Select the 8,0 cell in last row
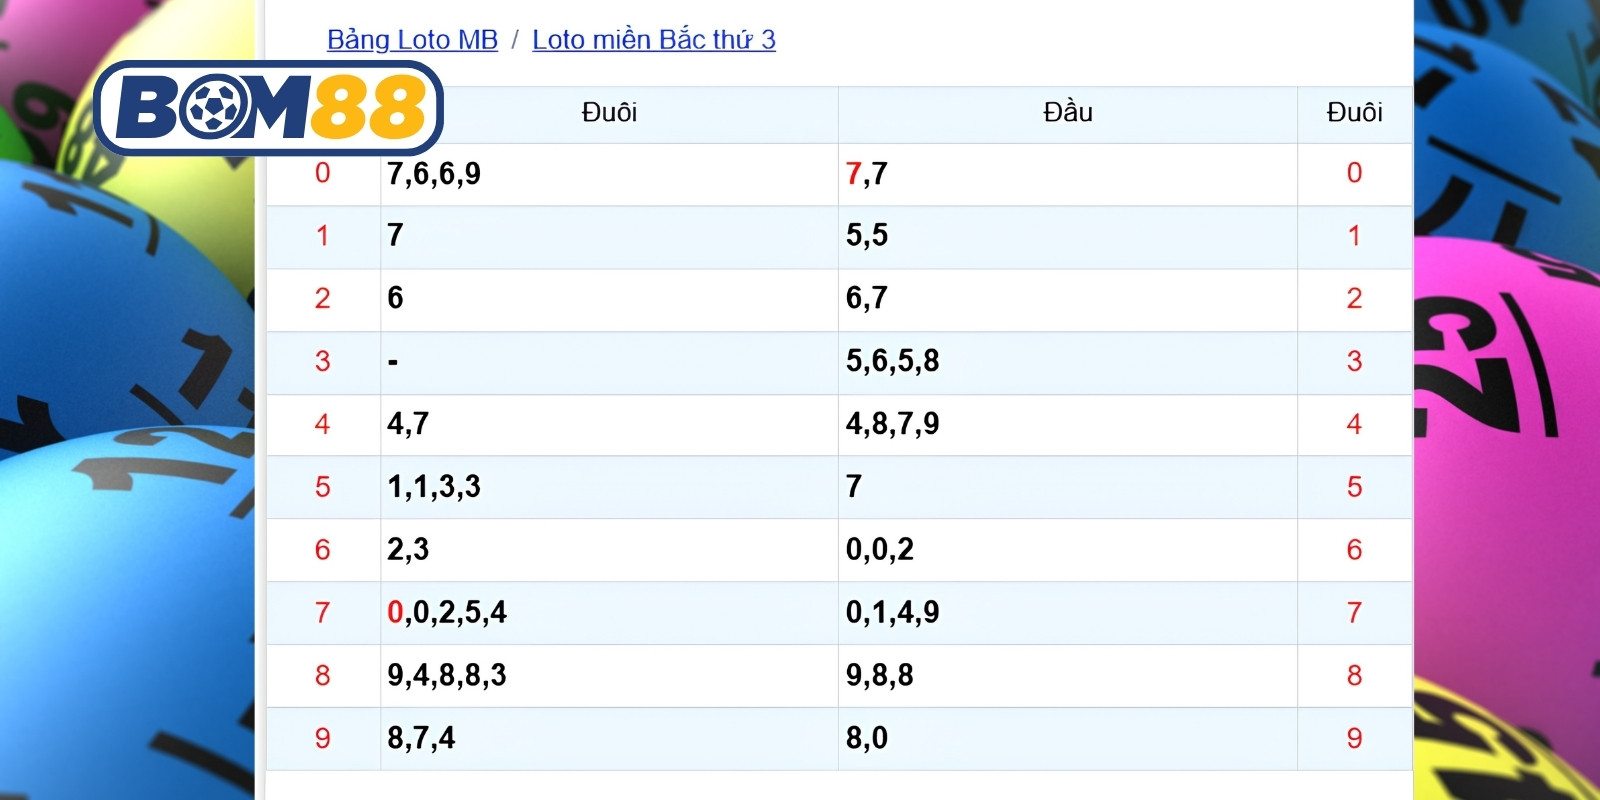Screen dimensions: 1600x800 (x=1068, y=739)
